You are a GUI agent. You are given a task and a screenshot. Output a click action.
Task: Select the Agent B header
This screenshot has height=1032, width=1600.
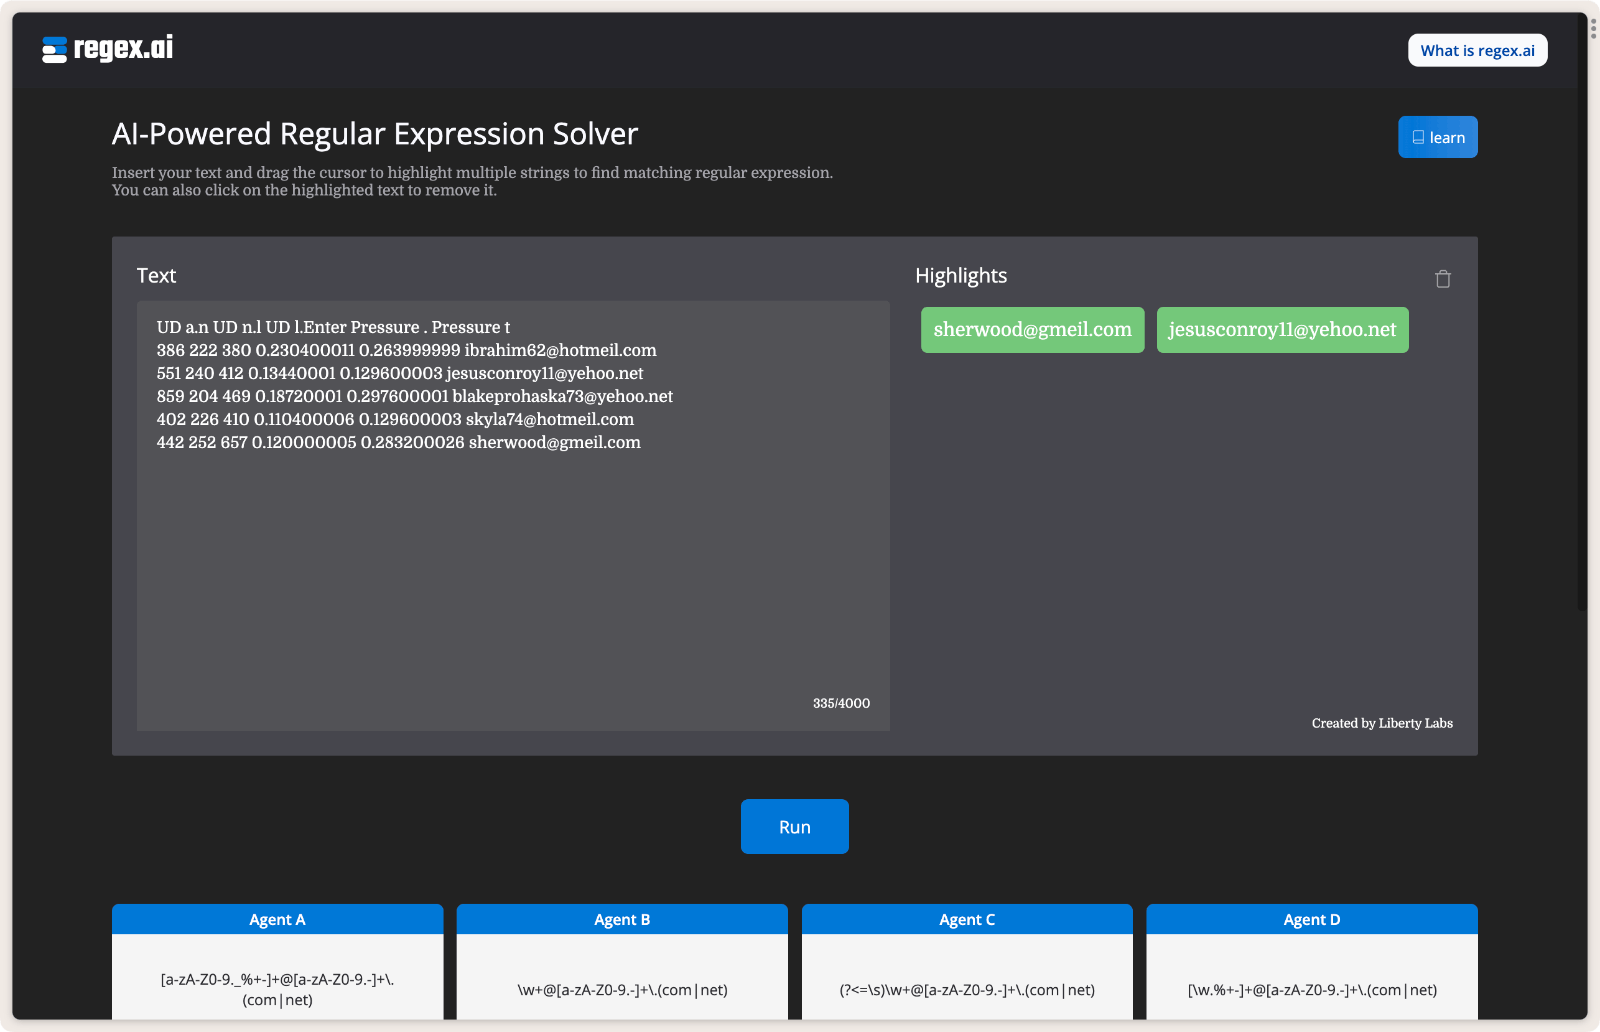(x=622, y=919)
